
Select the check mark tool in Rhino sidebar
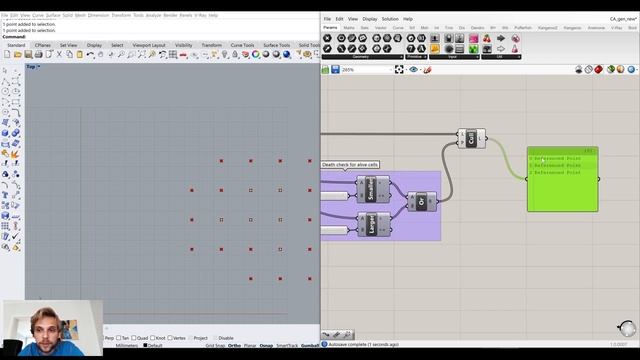15,236
